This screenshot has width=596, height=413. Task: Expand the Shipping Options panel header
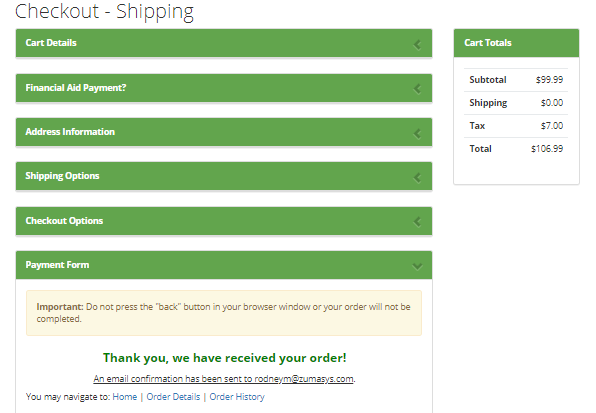click(x=224, y=176)
